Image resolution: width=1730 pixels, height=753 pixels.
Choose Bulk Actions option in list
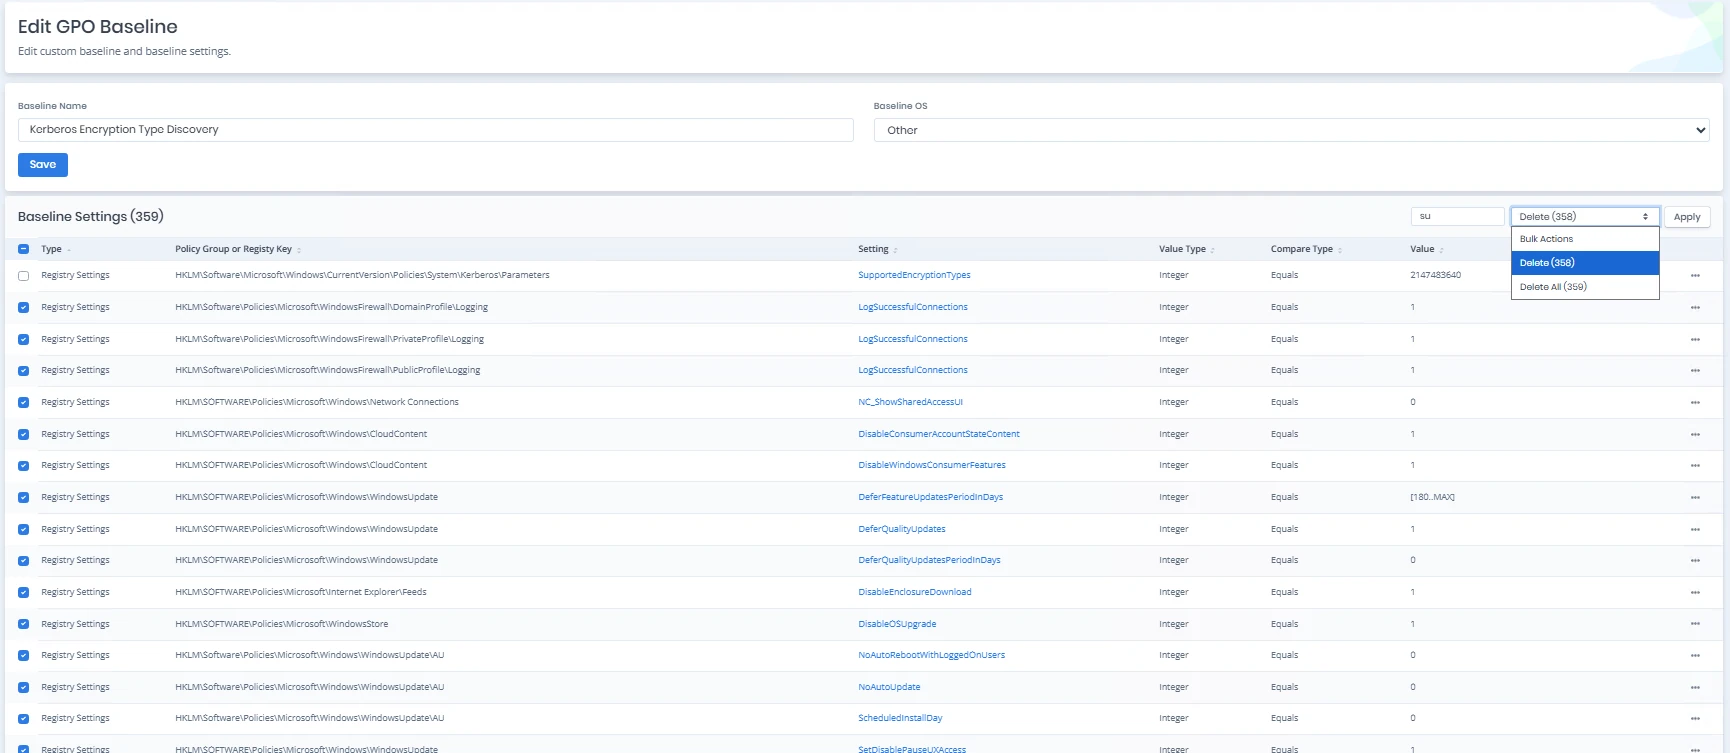pos(1585,239)
